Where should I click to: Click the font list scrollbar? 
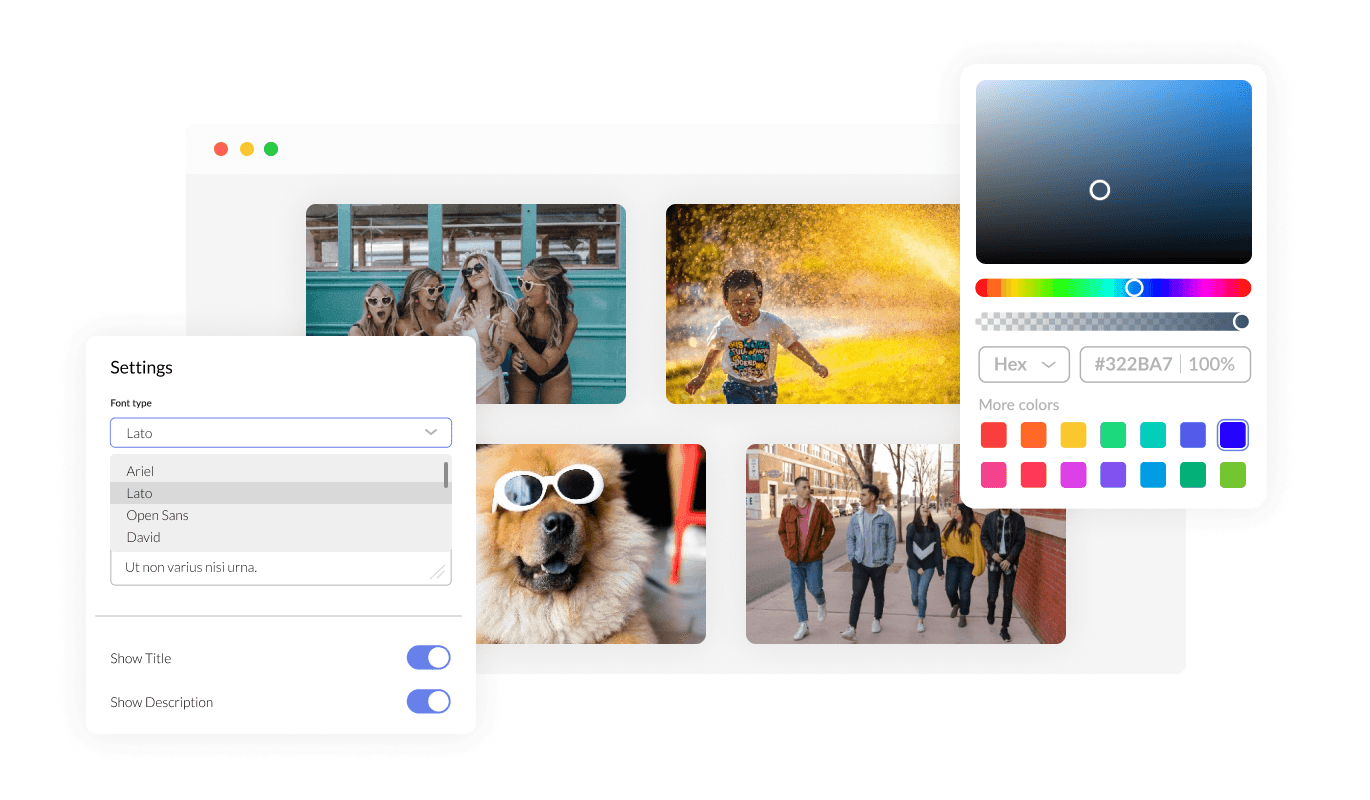click(446, 474)
